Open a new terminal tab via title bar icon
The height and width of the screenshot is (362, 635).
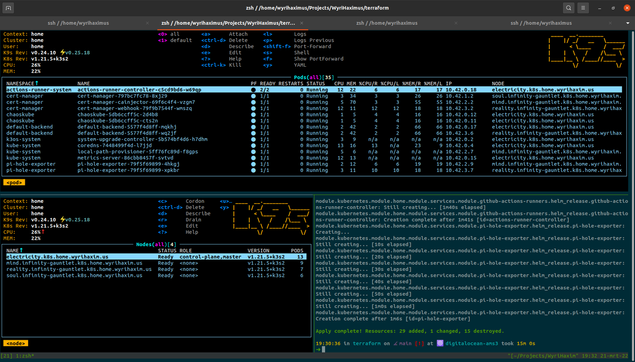click(8, 8)
